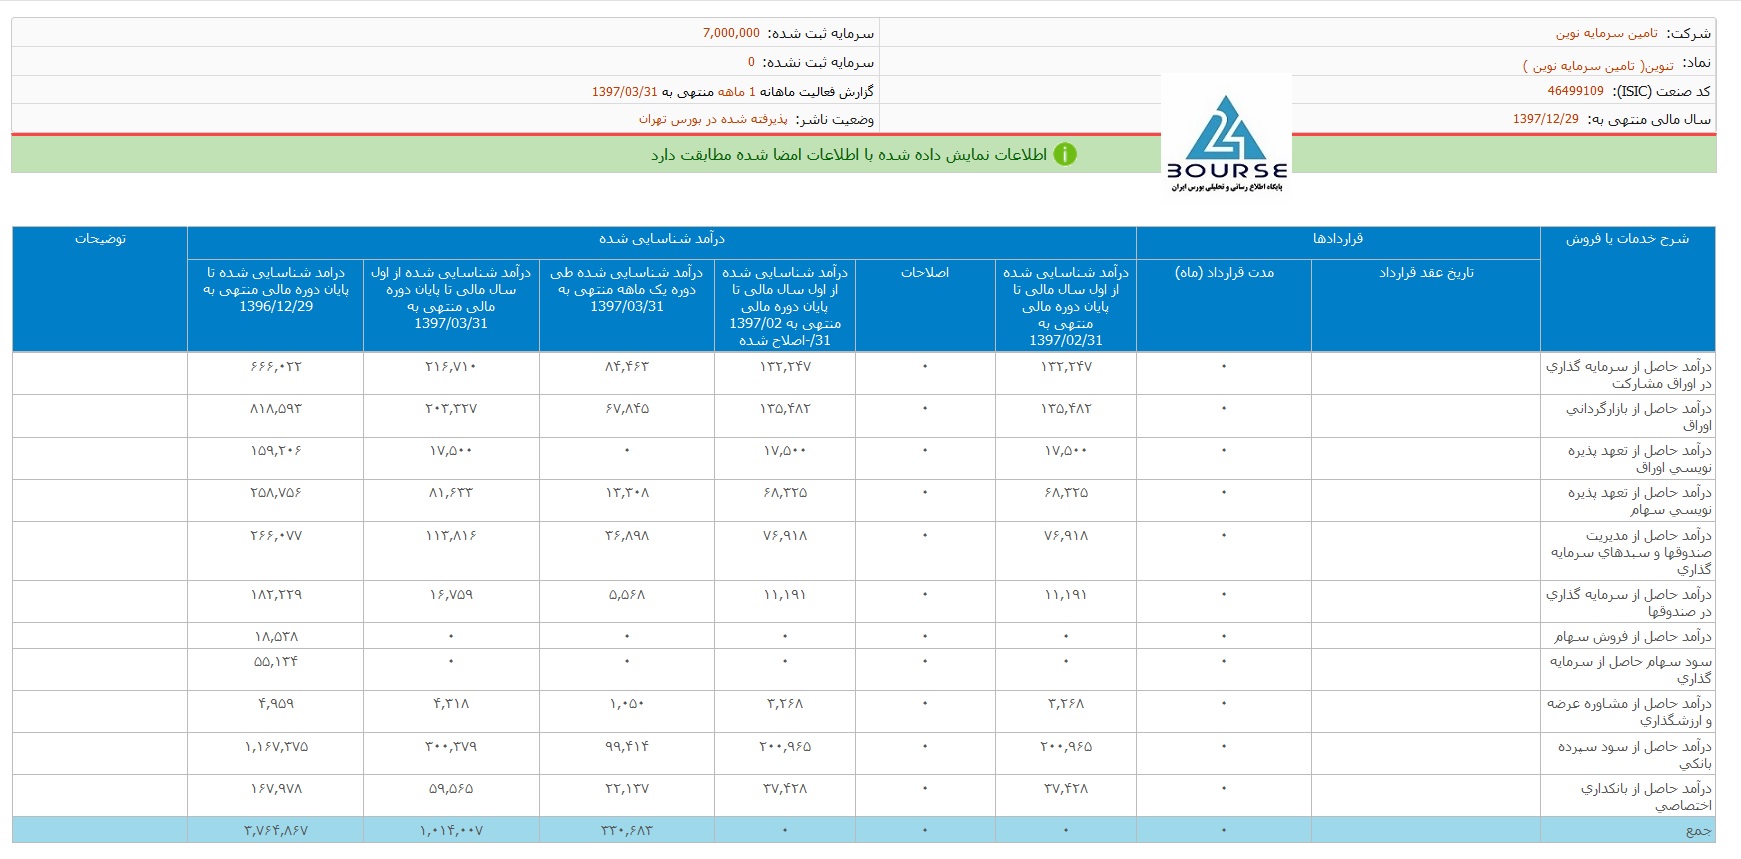
Task: Select cell value '۲۶۶,۰۷۷'
Action: (x=276, y=536)
